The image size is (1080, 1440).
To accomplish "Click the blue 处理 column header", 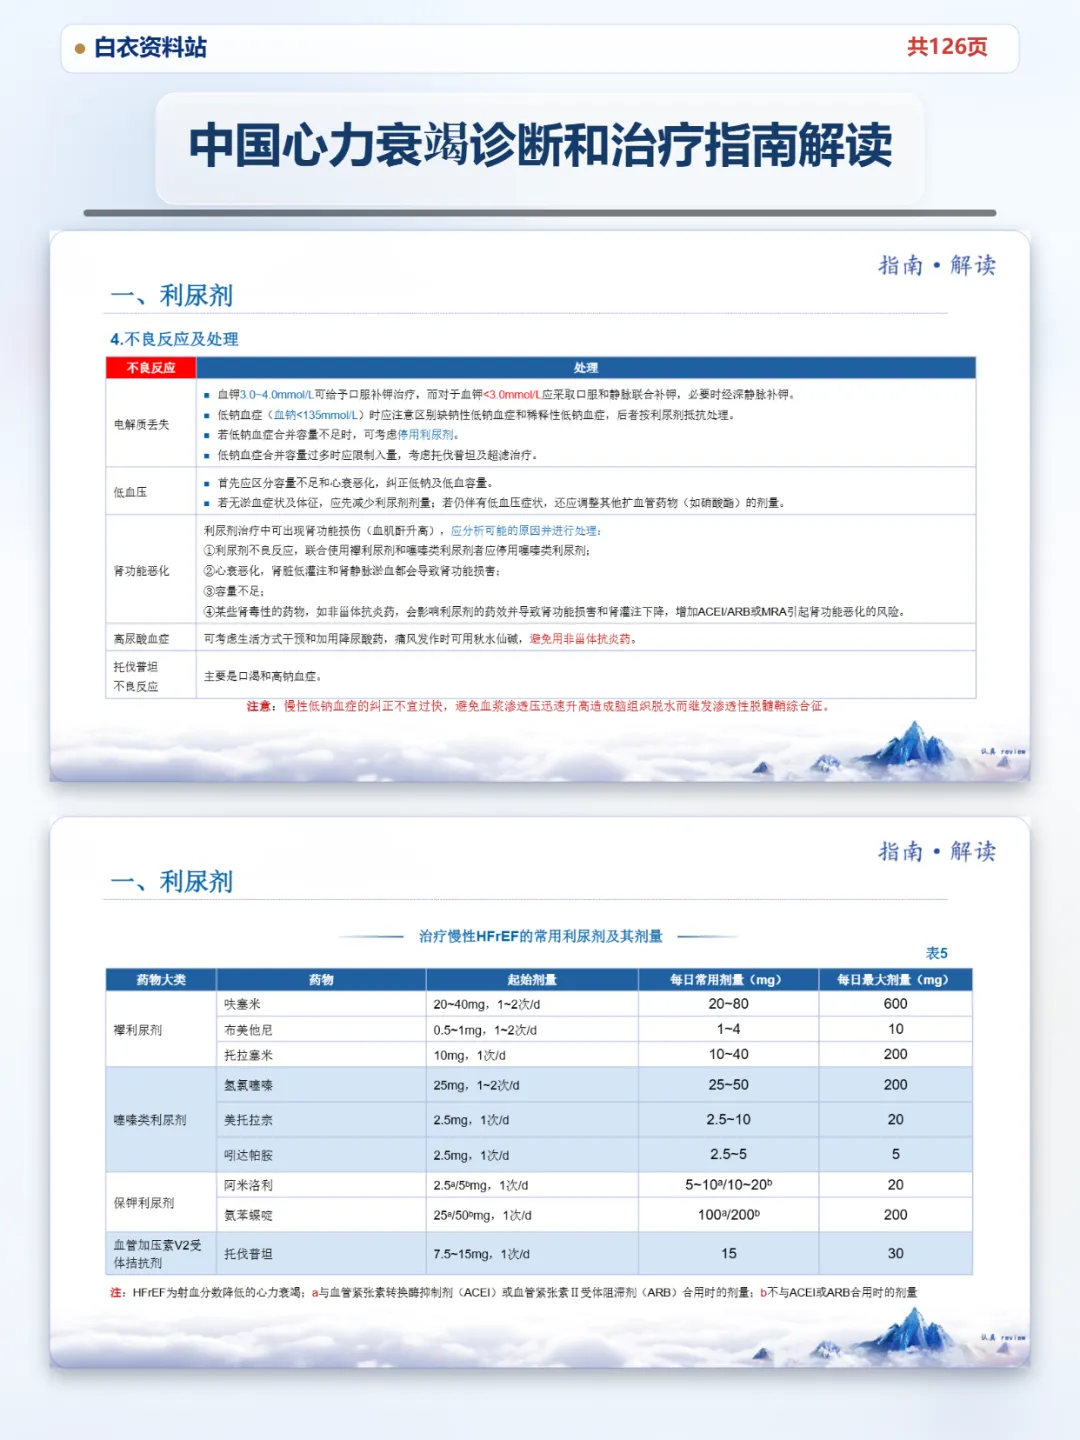I will coord(586,368).
